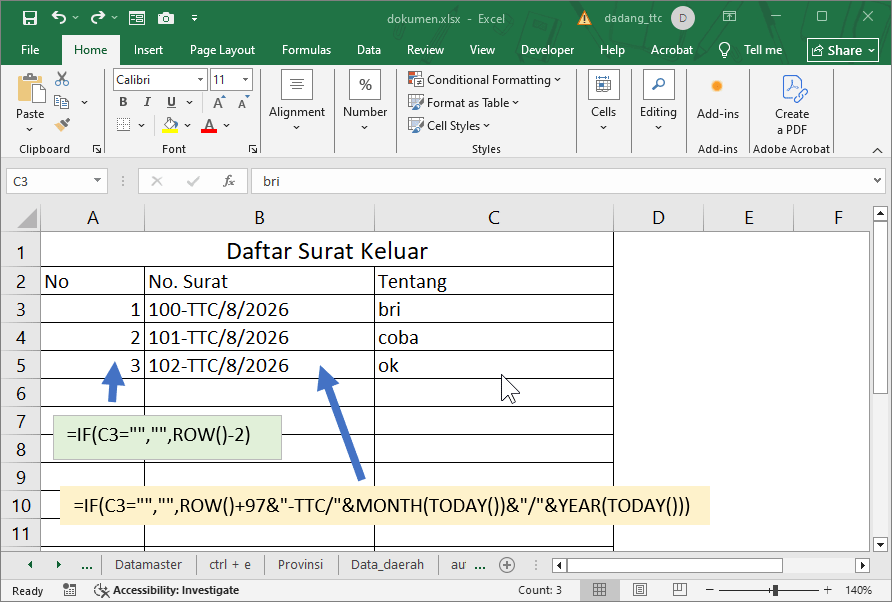Image resolution: width=892 pixels, height=602 pixels.
Task: Open the Clipboard pane launcher
Action: point(97,149)
